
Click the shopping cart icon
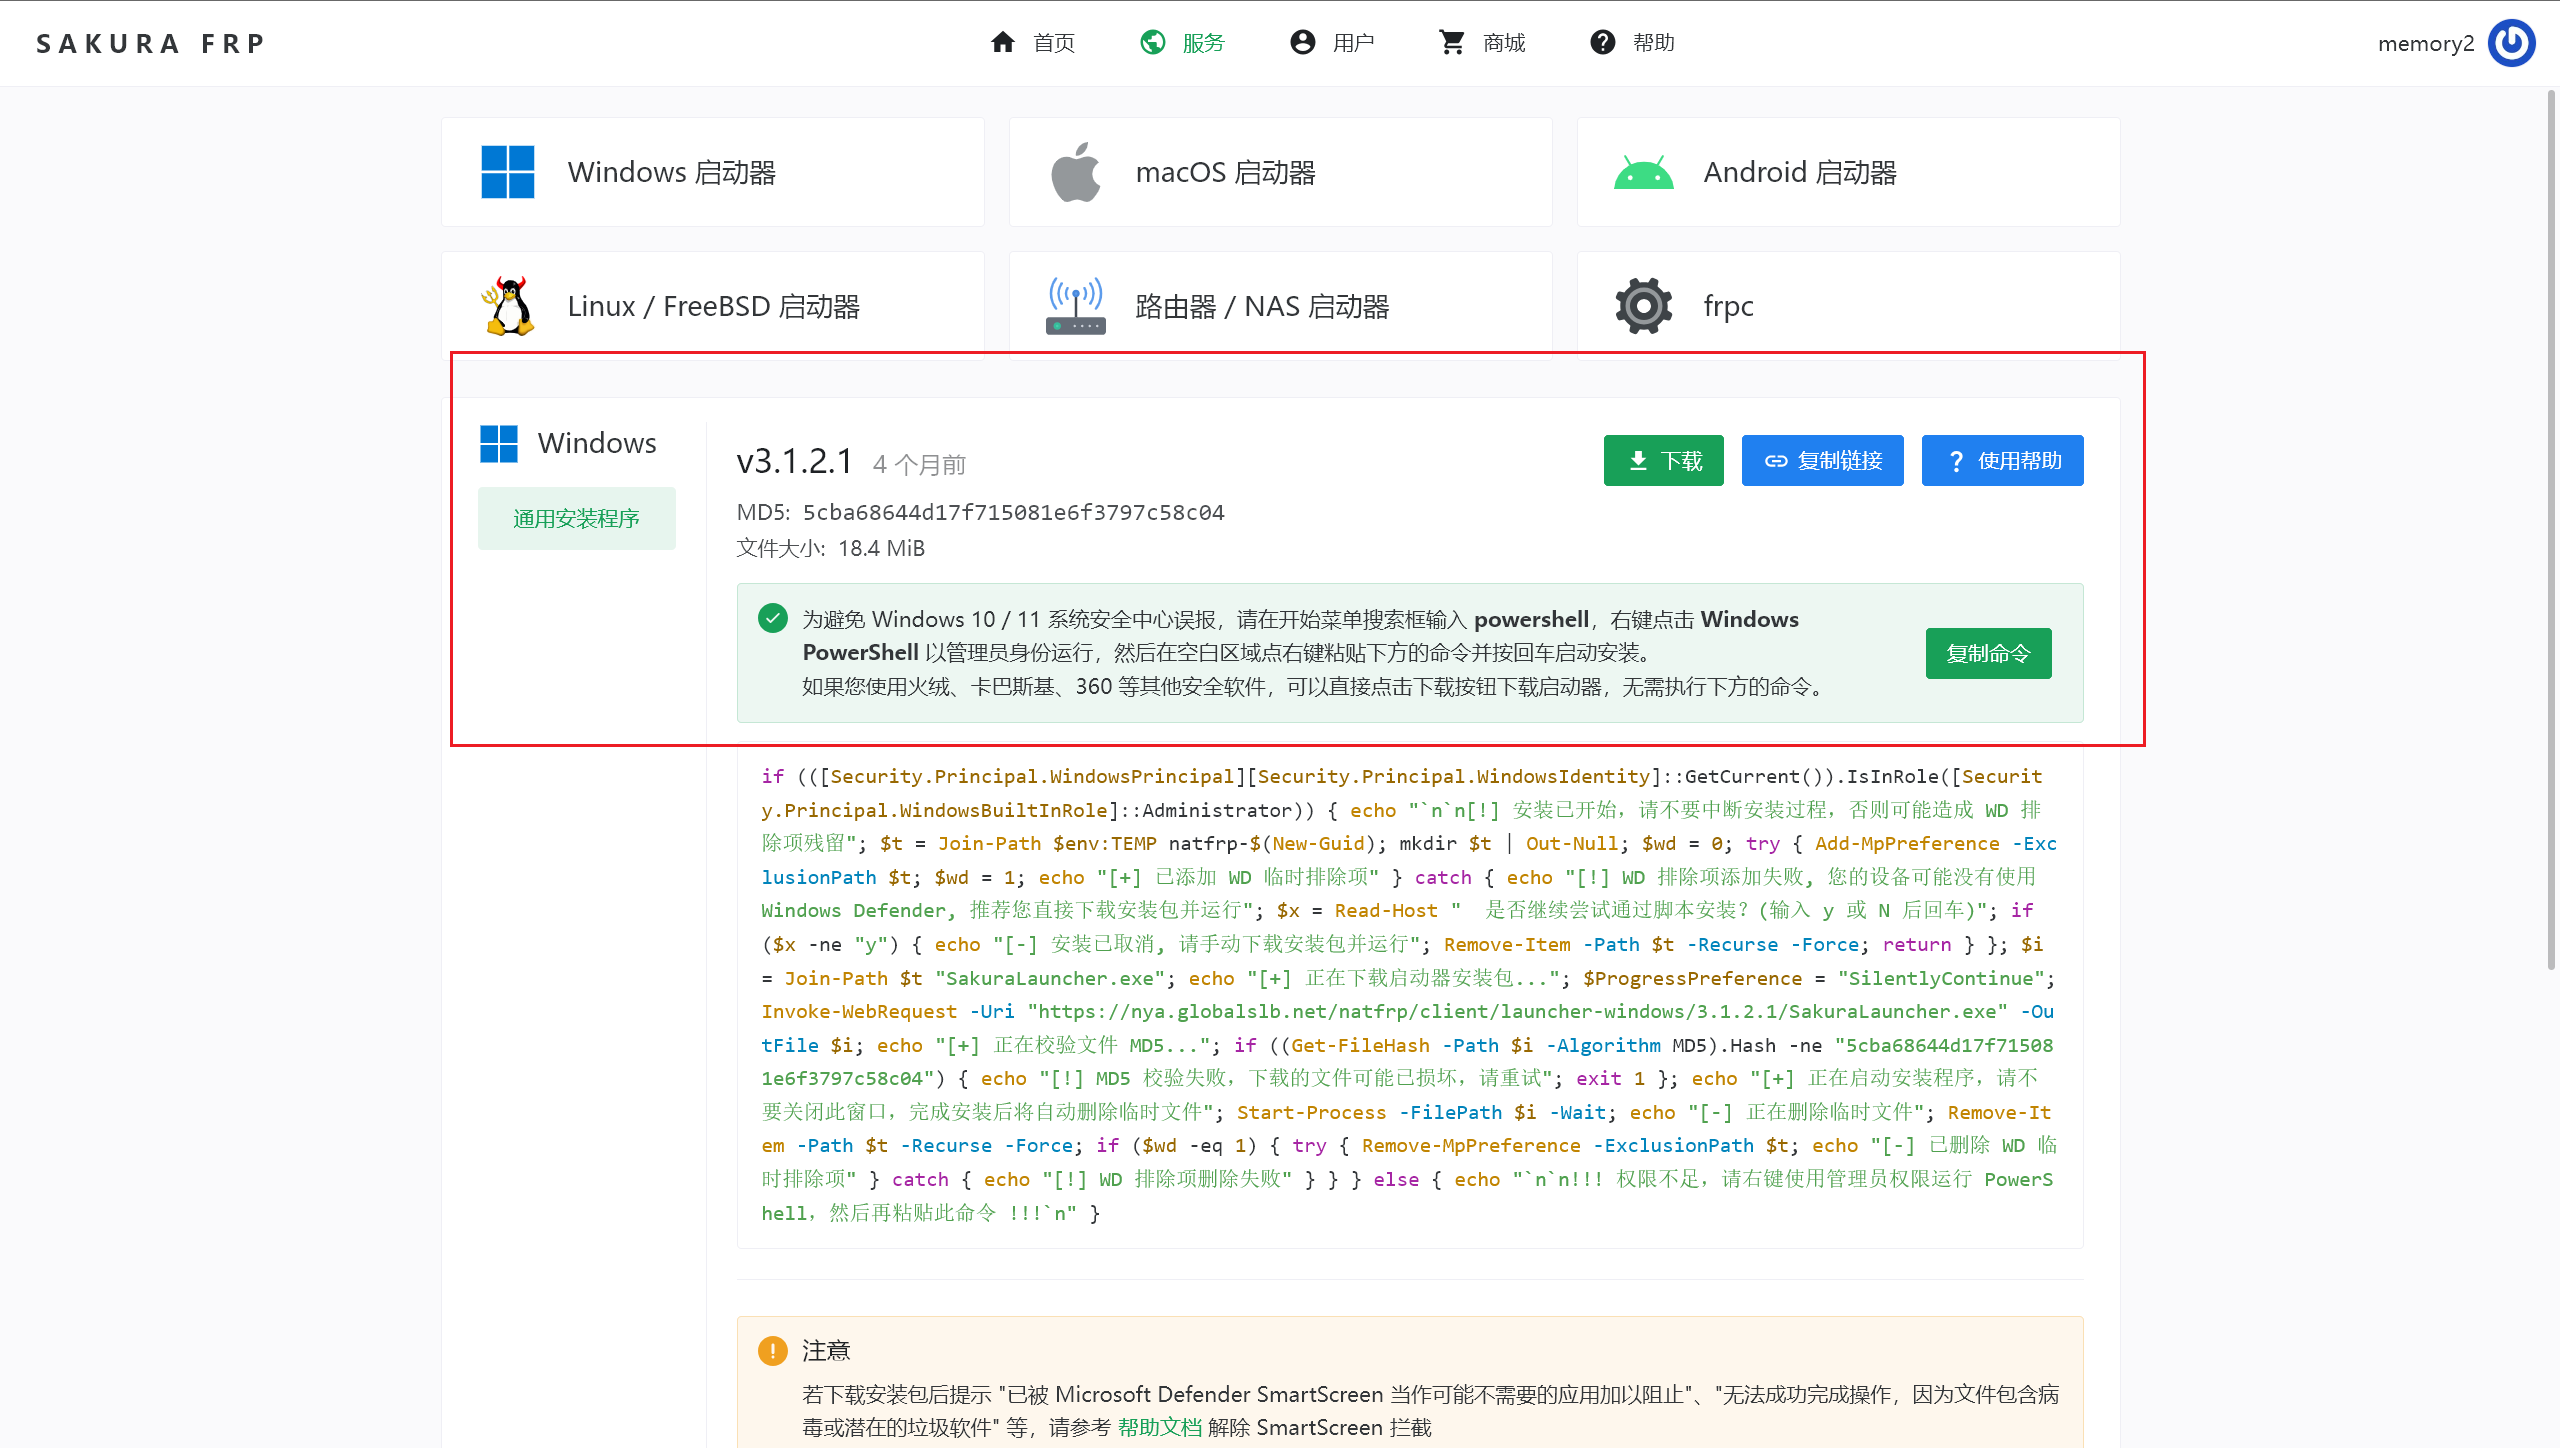(1452, 42)
